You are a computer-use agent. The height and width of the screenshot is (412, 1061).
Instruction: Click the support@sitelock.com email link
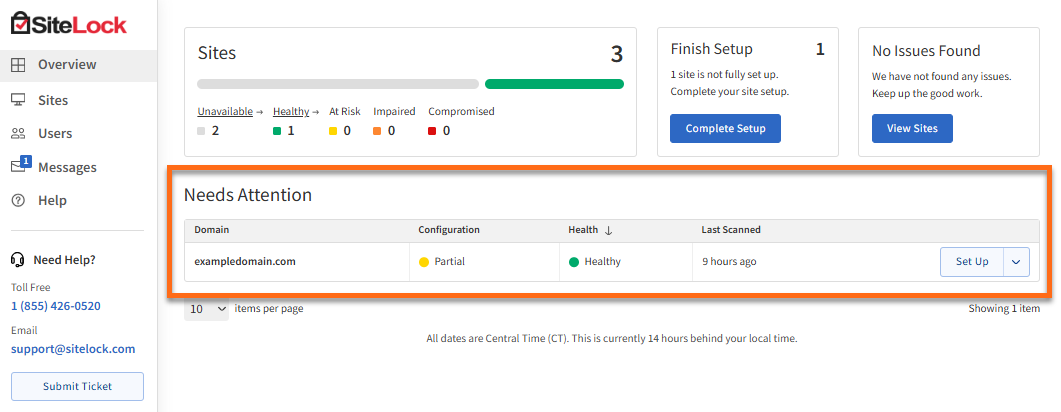tap(73, 349)
